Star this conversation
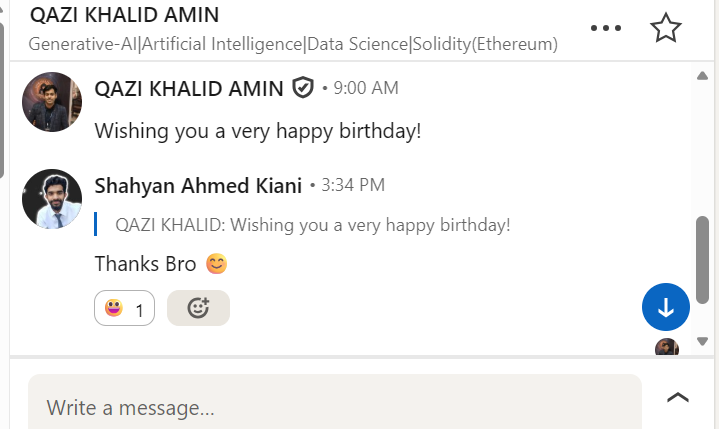This screenshot has height=429, width=719. pyautogui.click(x=665, y=28)
